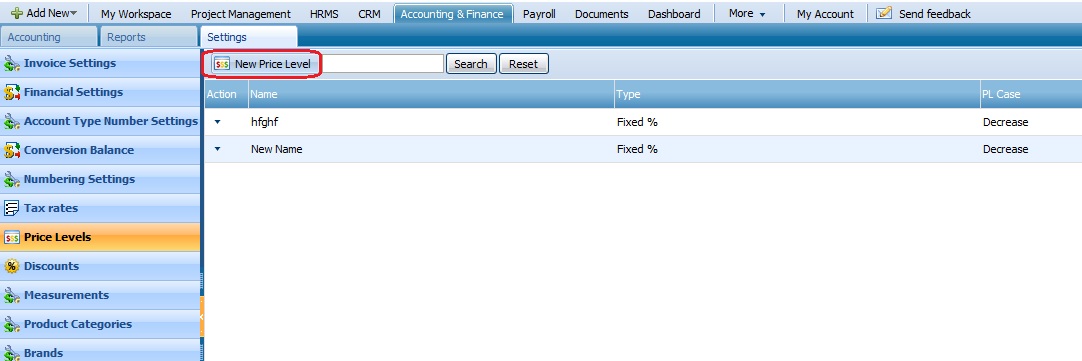
Task: Click the Conversion Balance icon
Action: click(12, 150)
